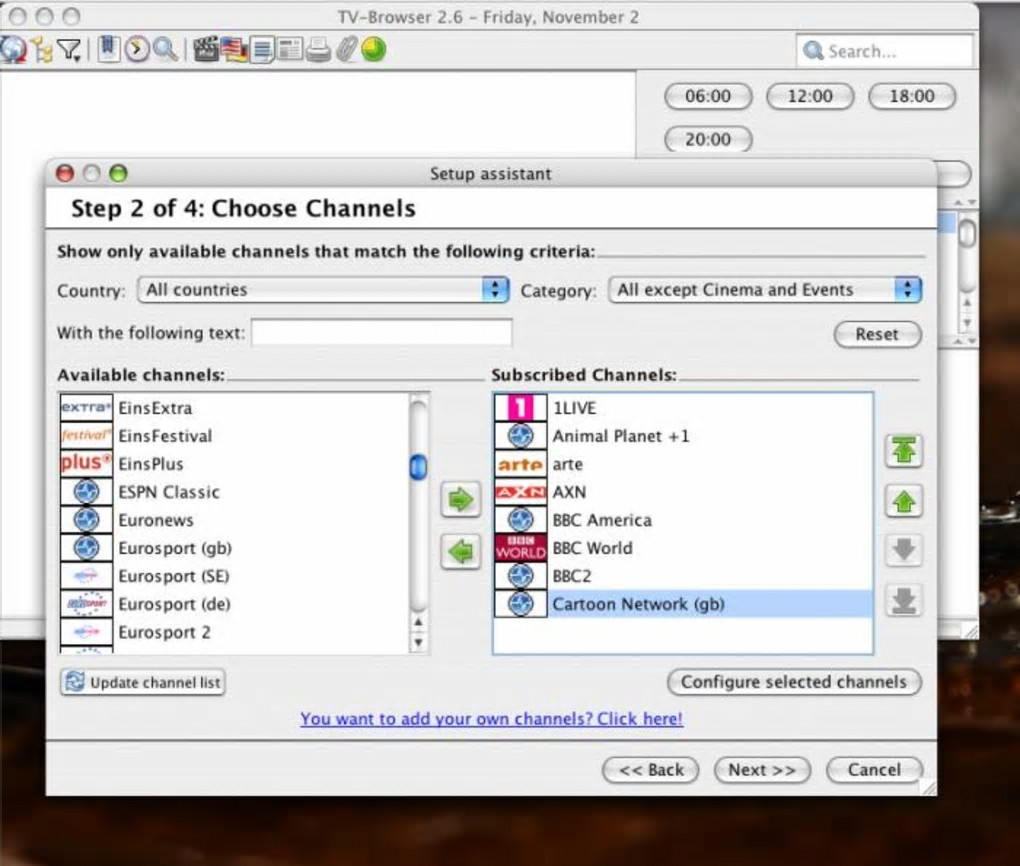Jump to 20:00 in the program table

tap(708, 139)
